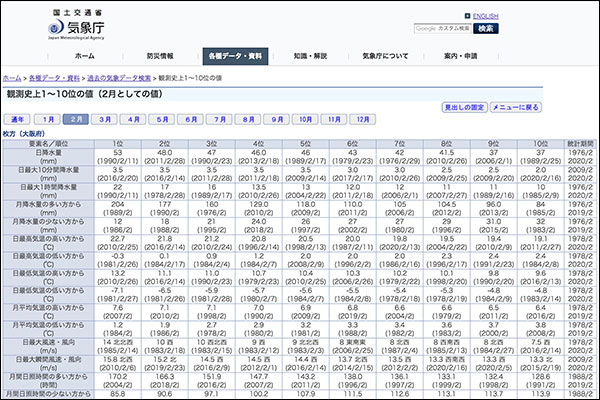
Task: Open the 防災情報 navigation menu
Action: [159, 56]
